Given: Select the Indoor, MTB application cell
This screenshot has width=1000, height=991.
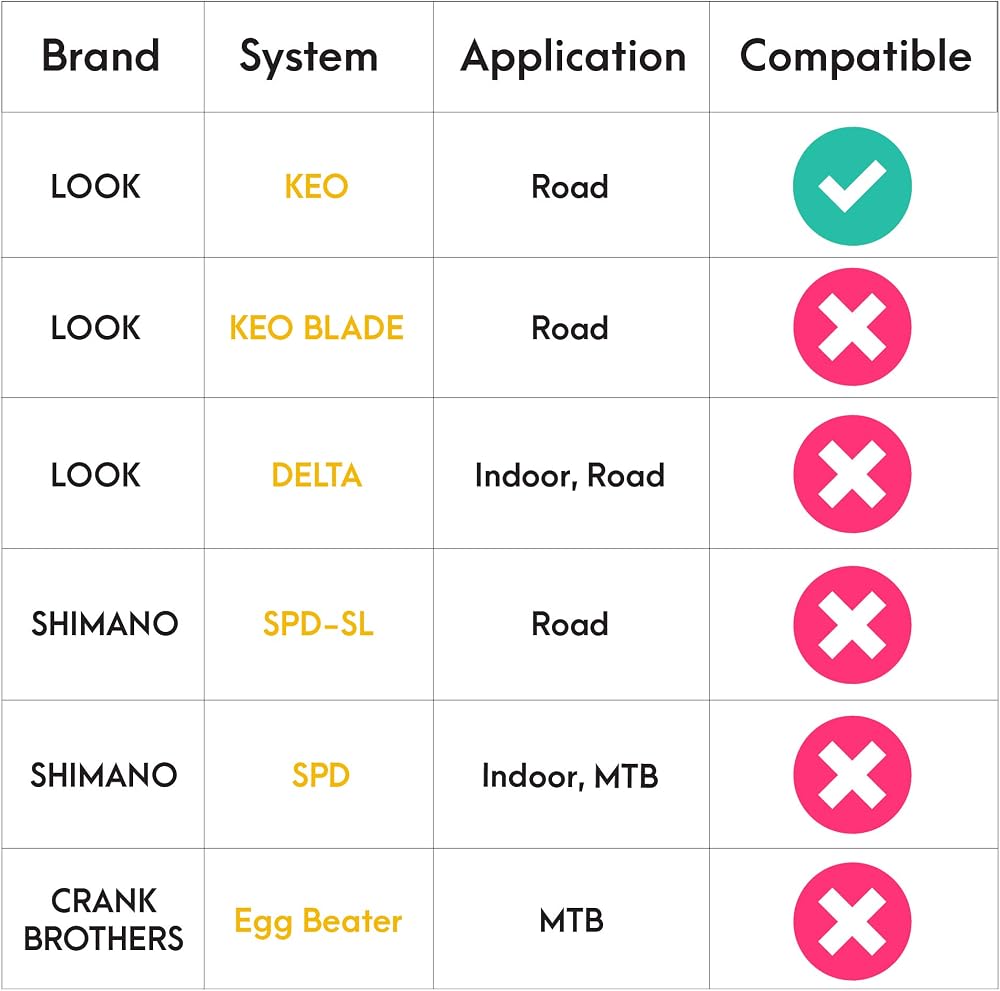Looking at the screenshot, I should [x=570, y=776].
